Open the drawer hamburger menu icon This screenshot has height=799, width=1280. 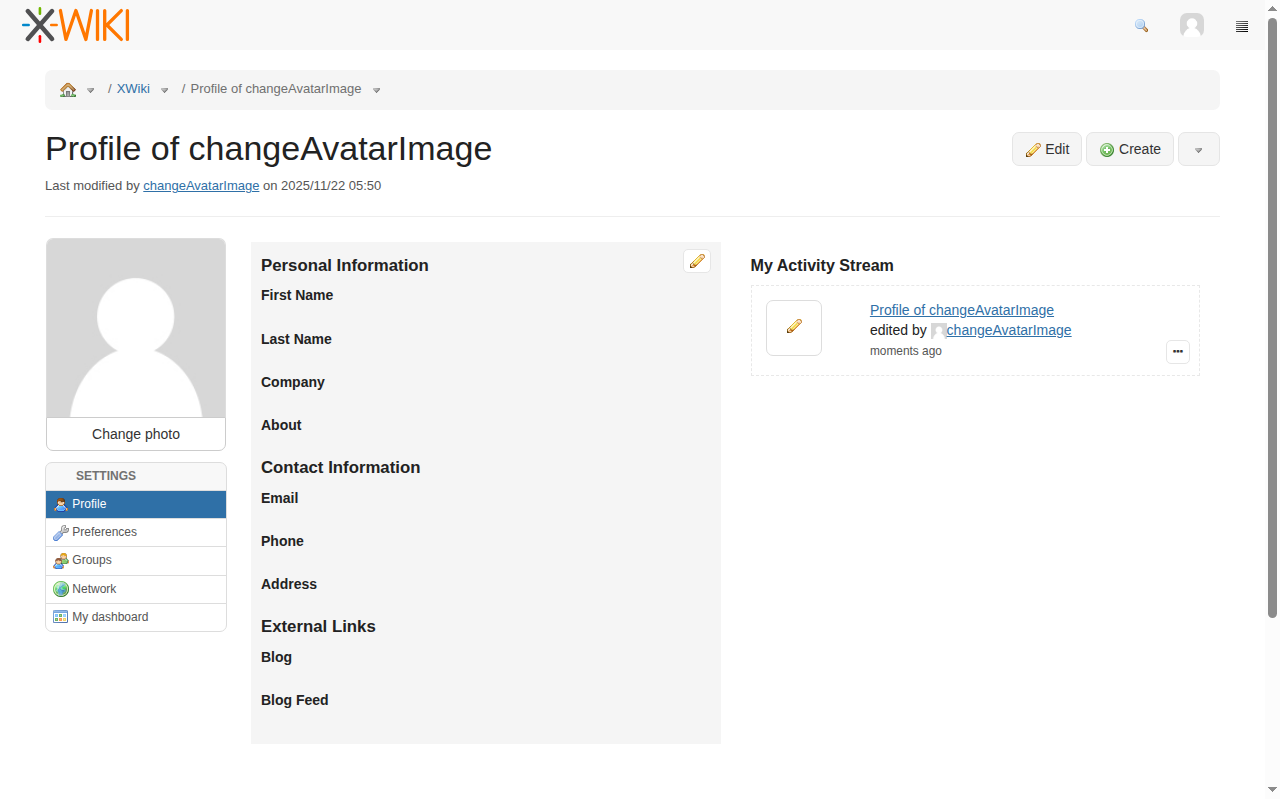1242,27
